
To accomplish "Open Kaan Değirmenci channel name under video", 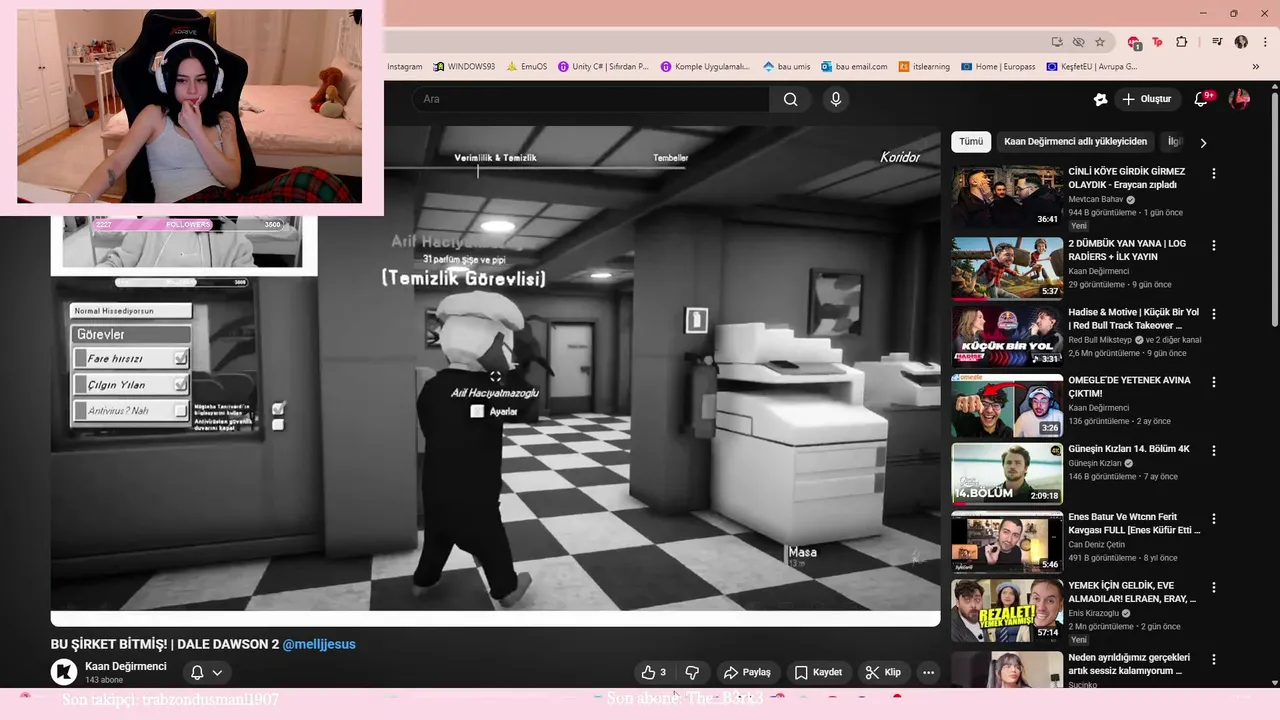I will pyautogui.click(x=126, y=666).
